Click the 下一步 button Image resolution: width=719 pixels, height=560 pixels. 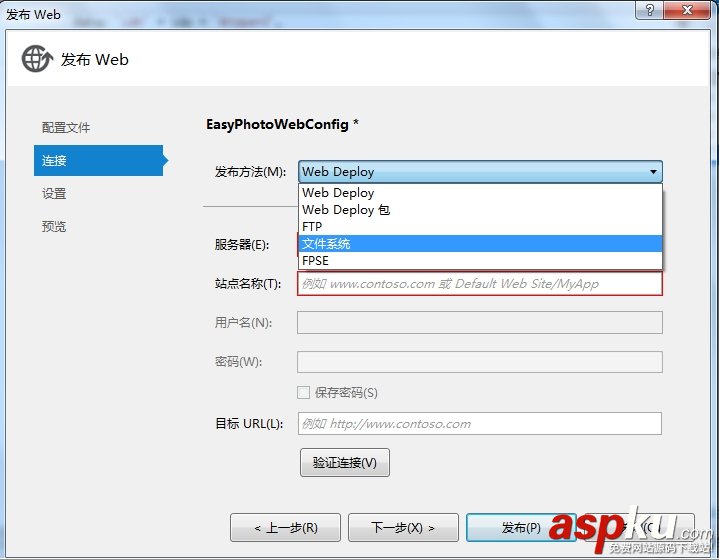click(403, 527)
